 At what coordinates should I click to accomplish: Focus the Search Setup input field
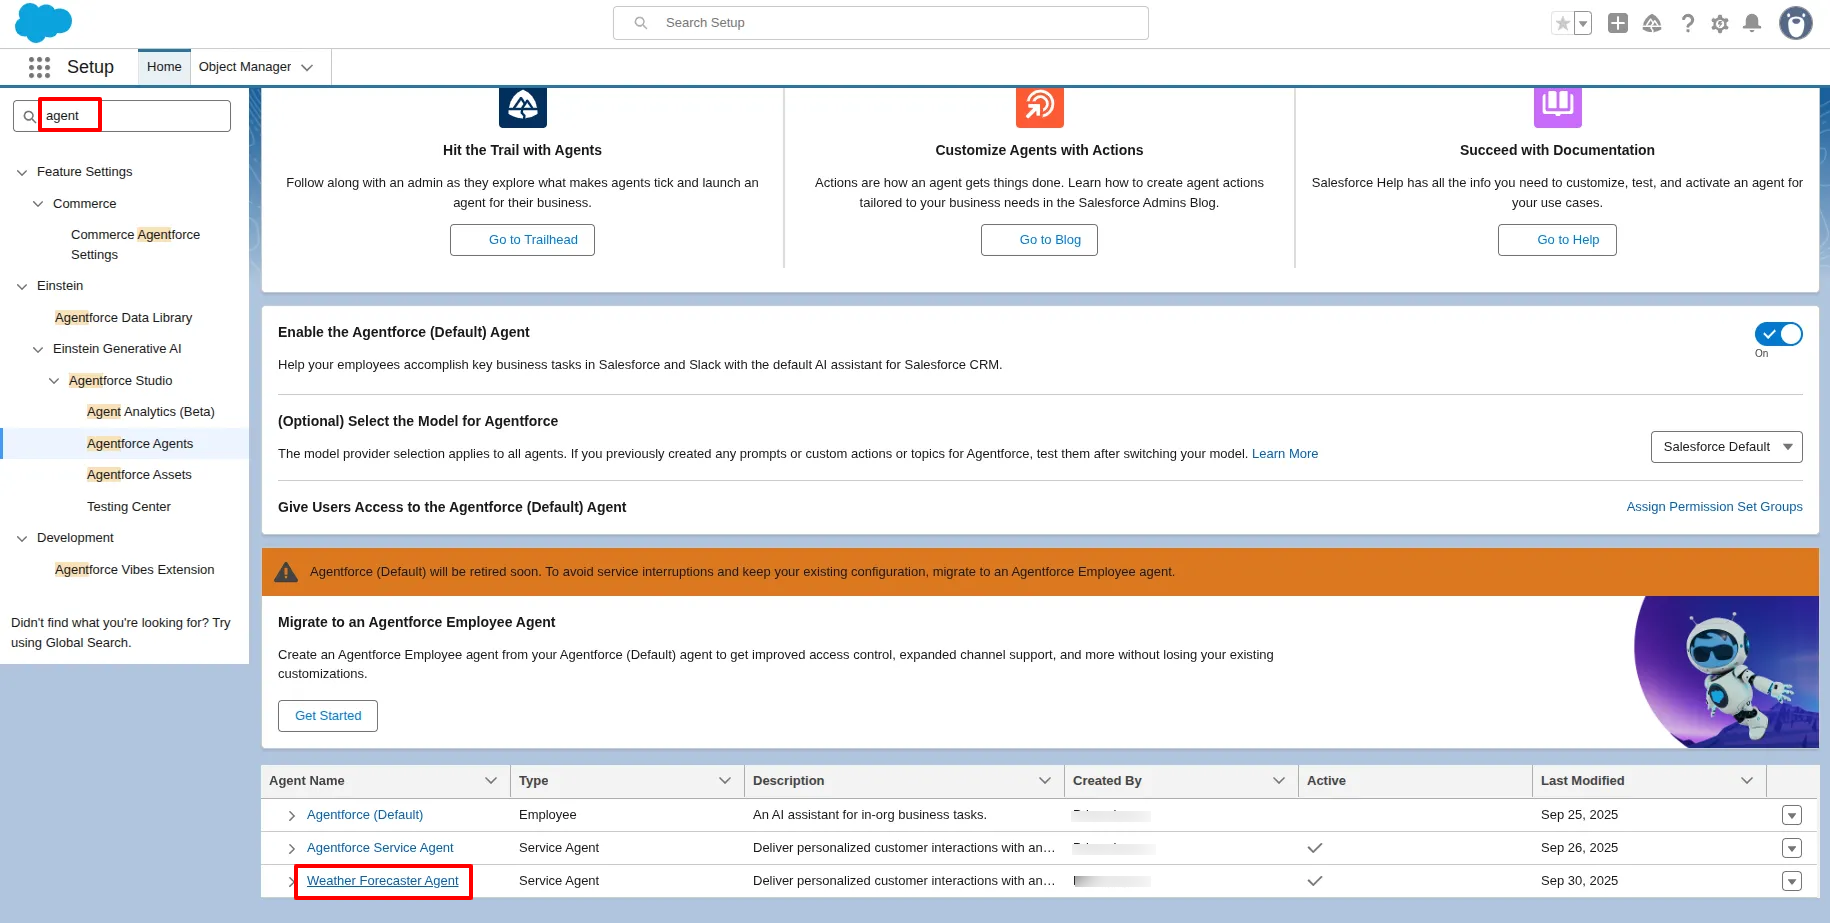click(881, 23)
